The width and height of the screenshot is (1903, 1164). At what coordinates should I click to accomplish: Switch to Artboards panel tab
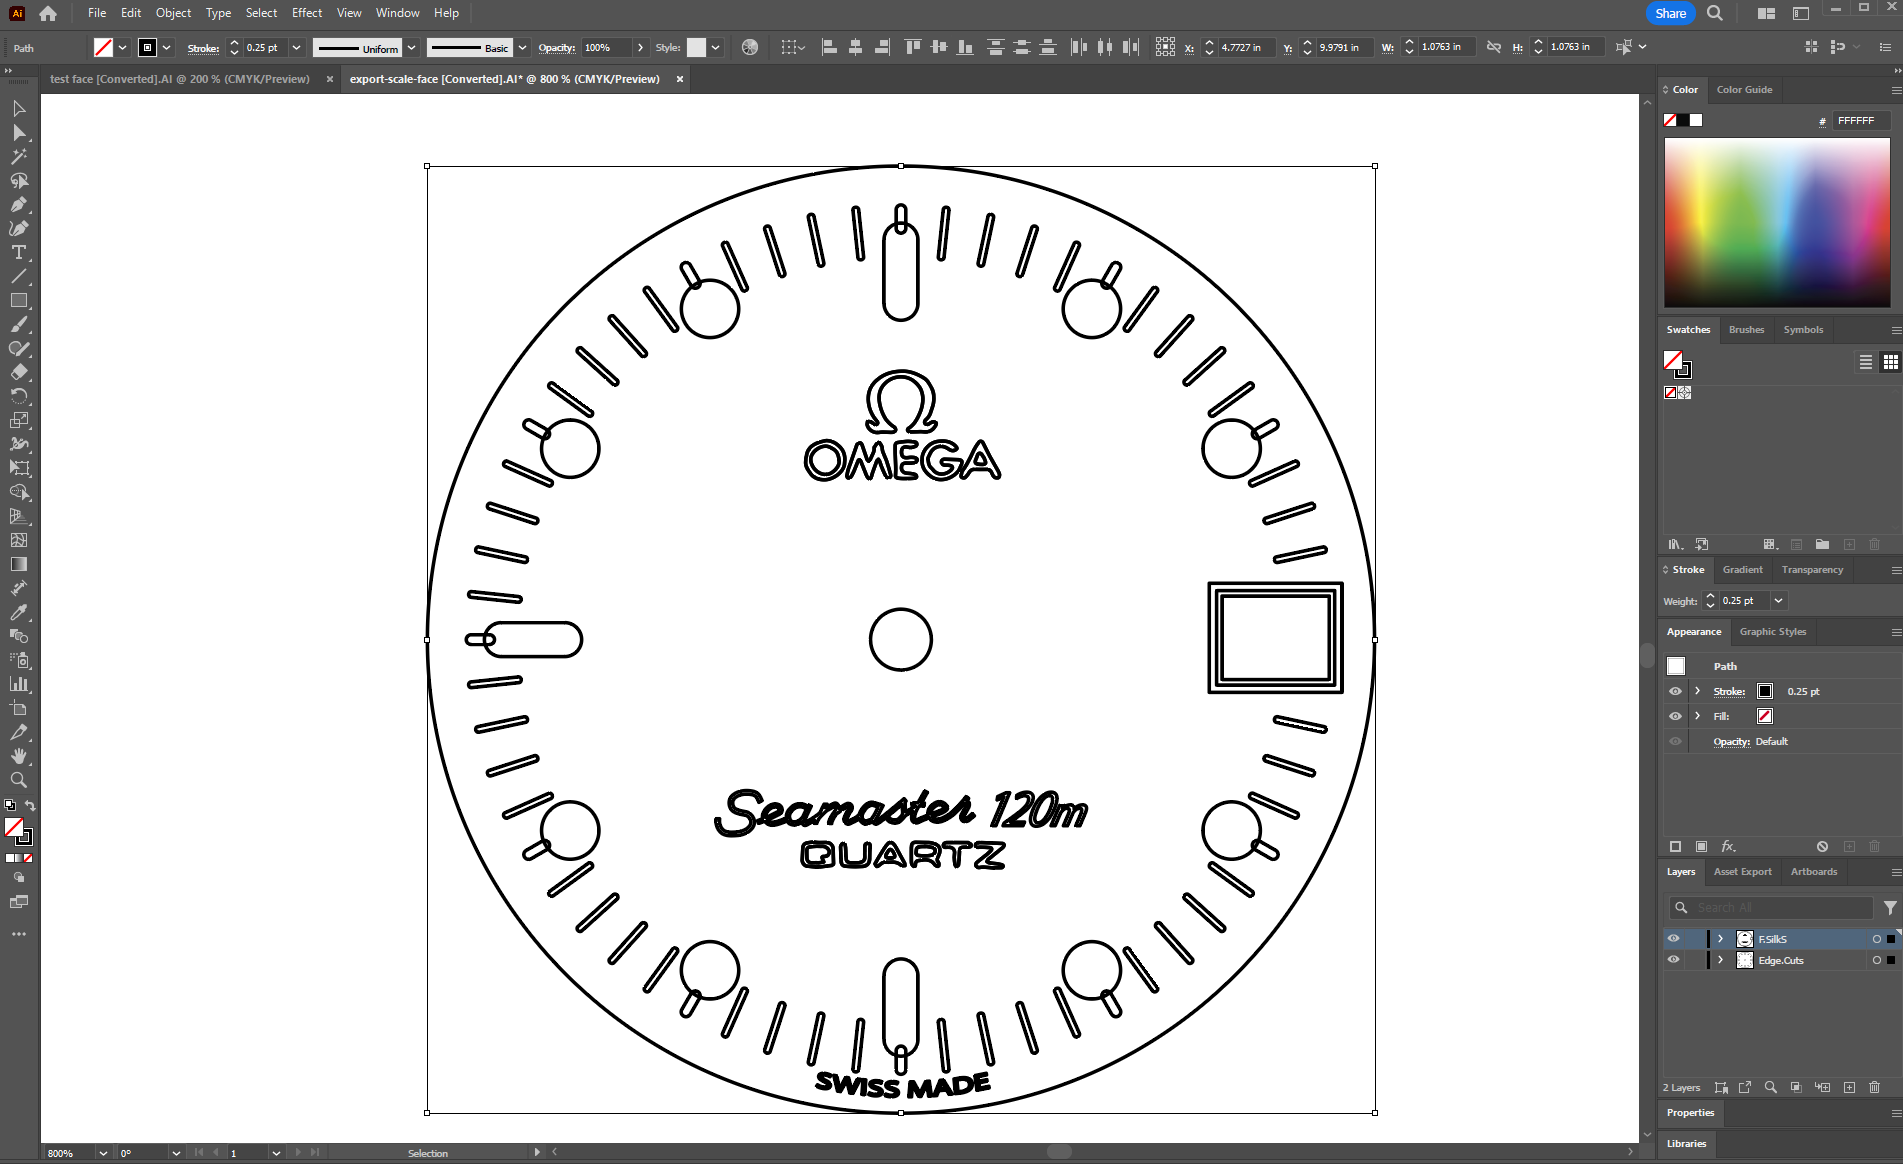click(x=1814, y=872)
